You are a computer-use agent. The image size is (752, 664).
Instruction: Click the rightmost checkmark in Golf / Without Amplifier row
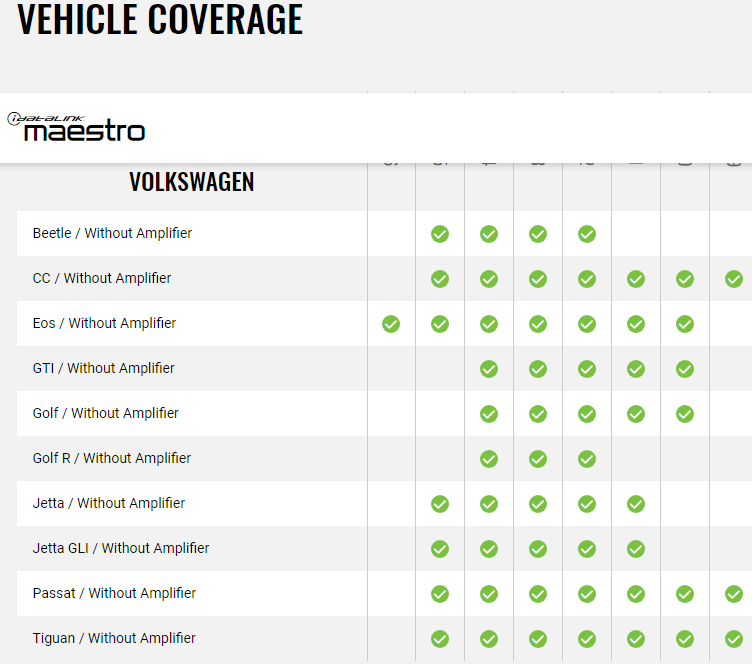(685, 414)
